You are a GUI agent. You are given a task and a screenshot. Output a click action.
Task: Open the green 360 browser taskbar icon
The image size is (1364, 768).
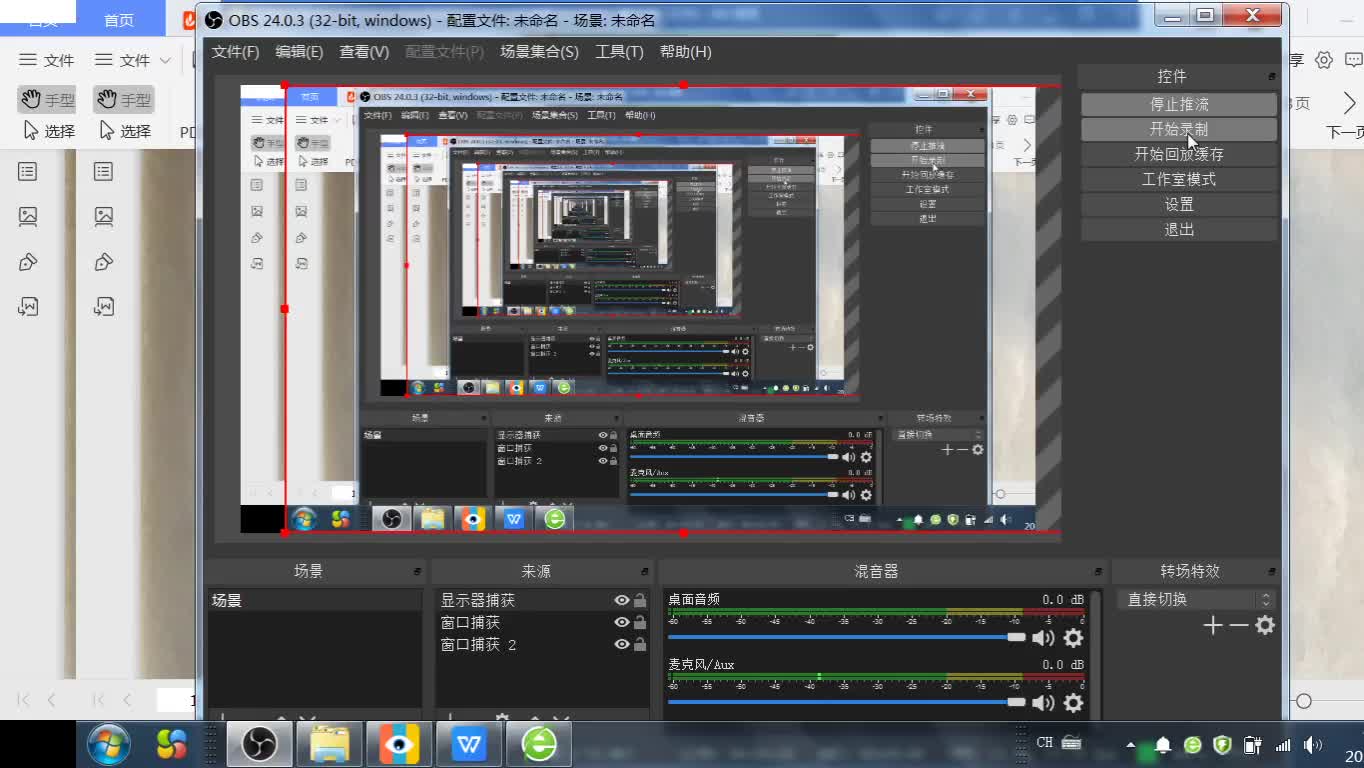tap(540, 745)
